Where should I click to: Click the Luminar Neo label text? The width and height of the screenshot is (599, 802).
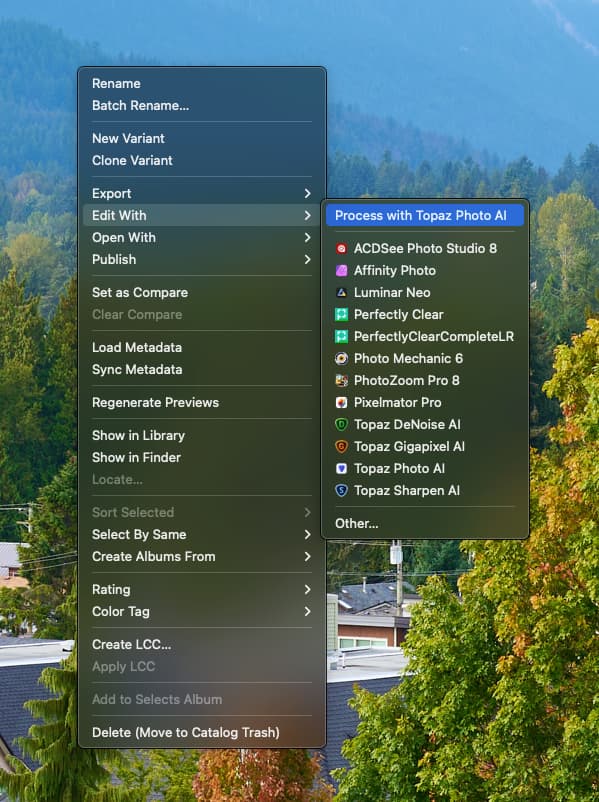[x=392, y=293]
